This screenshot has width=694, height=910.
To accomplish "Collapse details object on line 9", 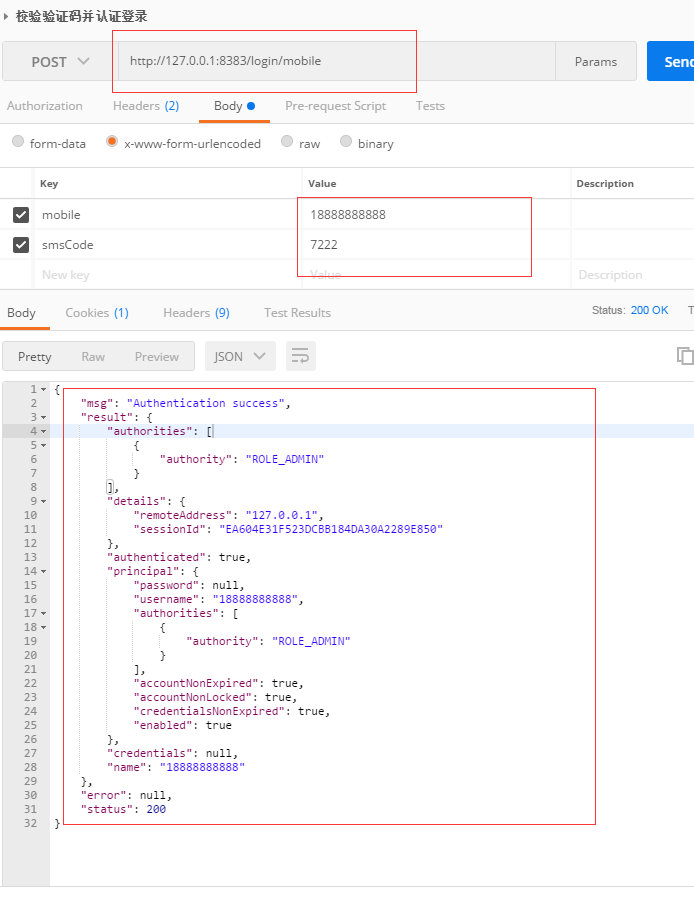I will 44,501.
